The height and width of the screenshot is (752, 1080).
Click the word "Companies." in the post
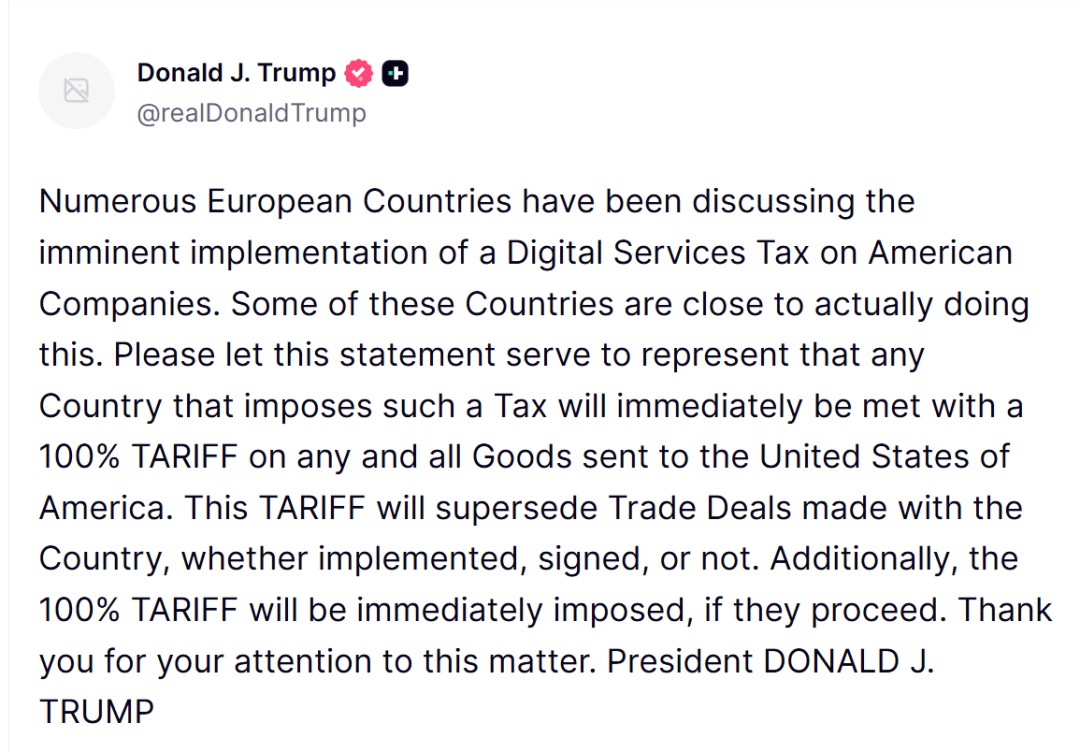[129, 304]
